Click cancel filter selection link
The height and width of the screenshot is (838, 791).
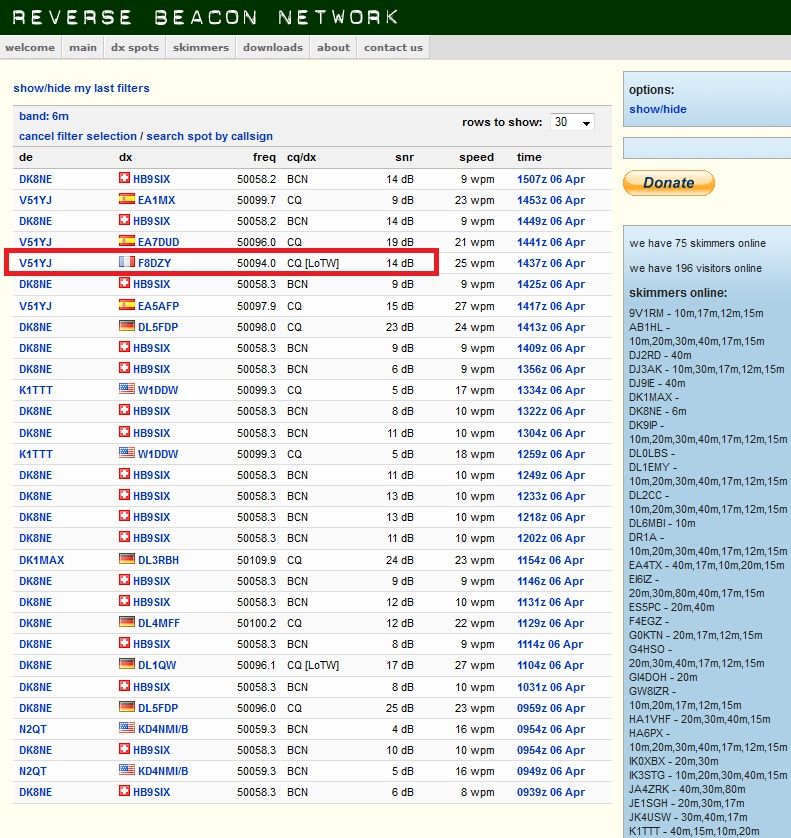(78, 136)
